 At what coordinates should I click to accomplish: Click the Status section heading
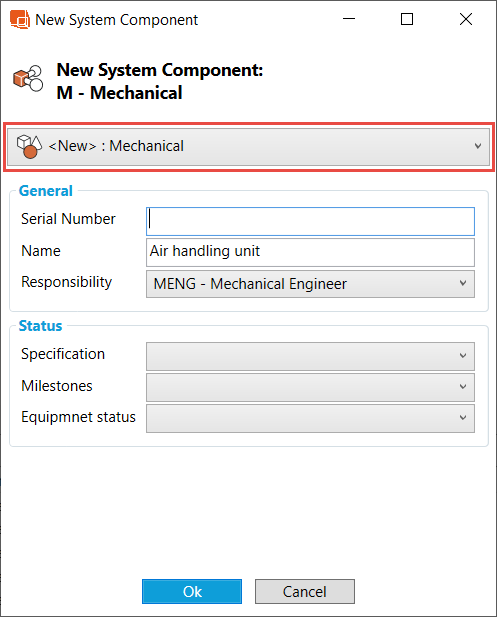tap(41, 326)
